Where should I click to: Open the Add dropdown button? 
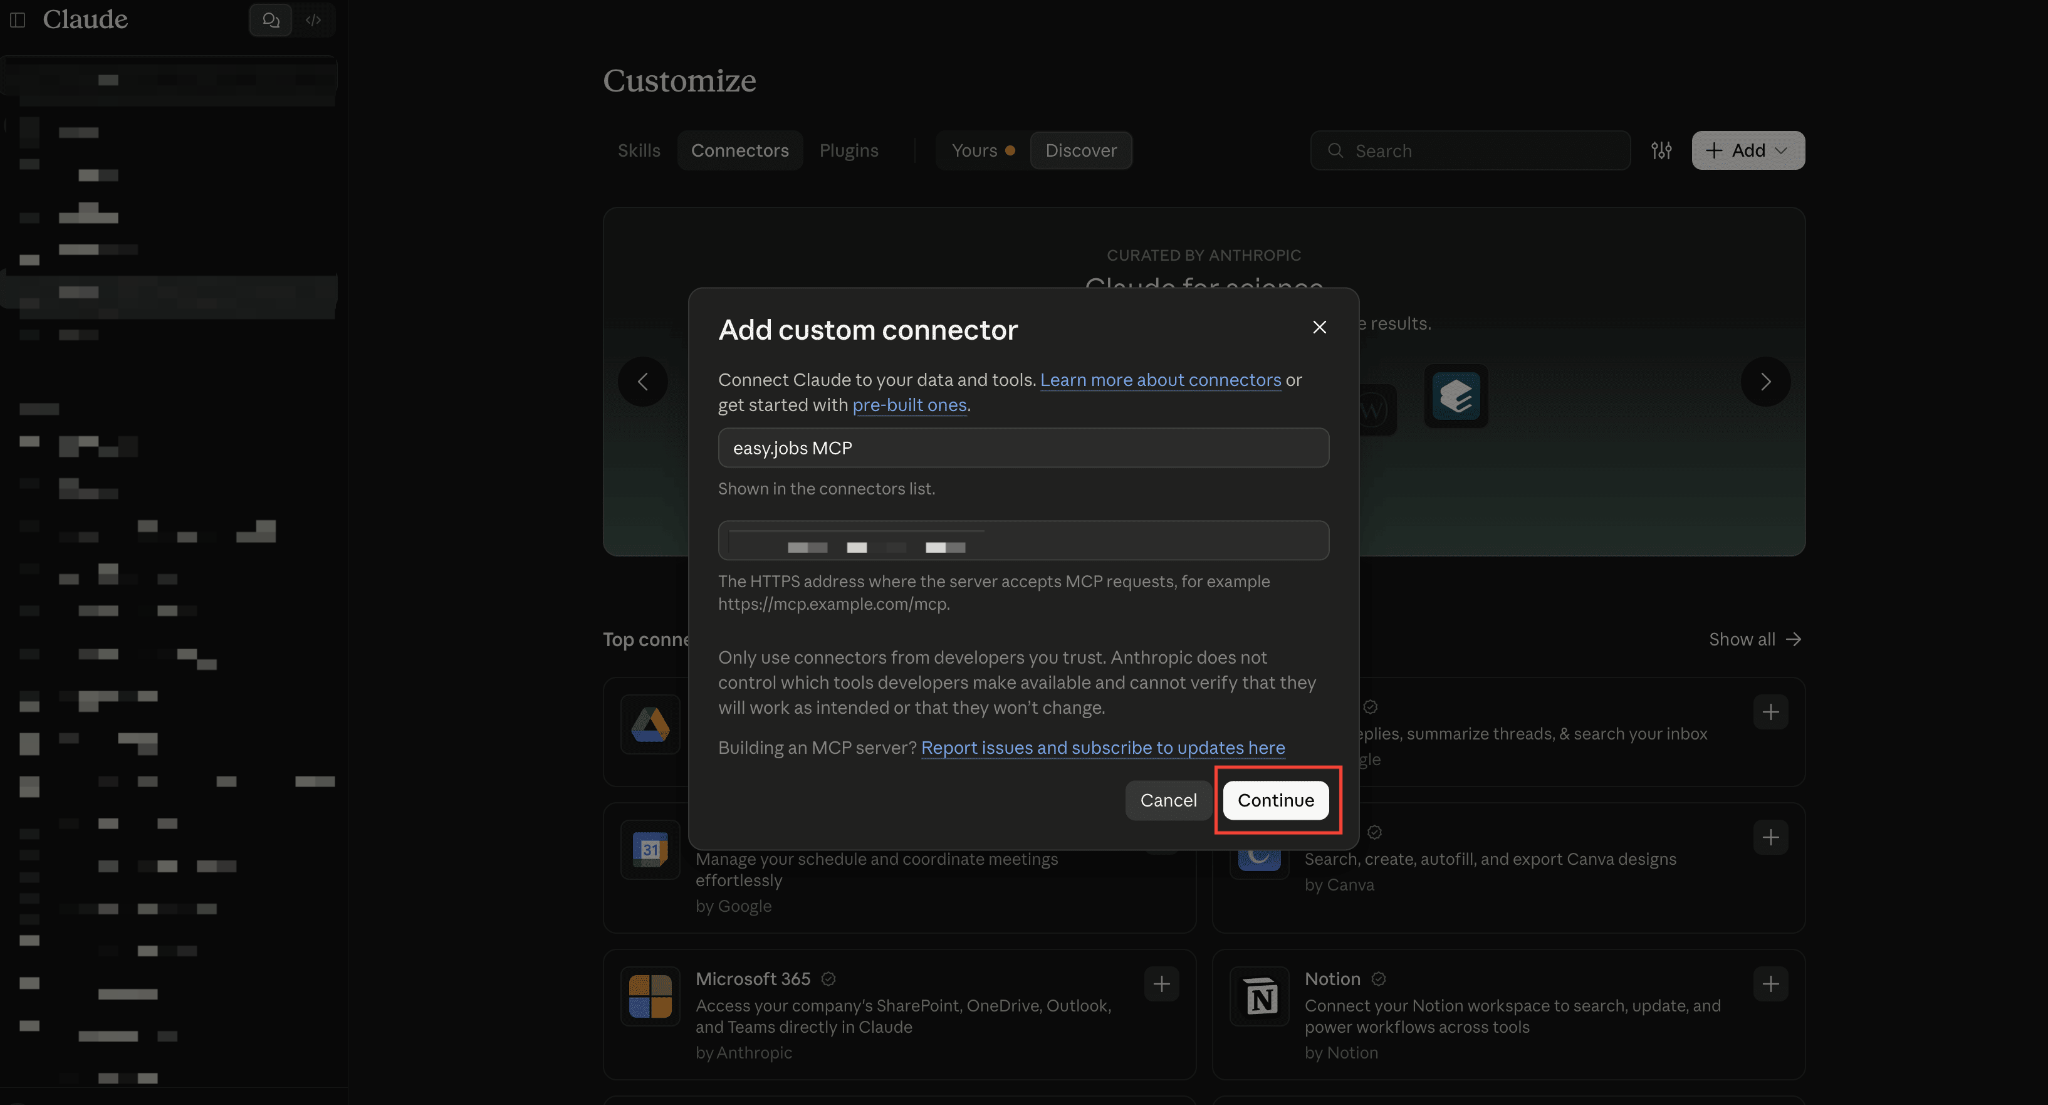click(1748, 150)
